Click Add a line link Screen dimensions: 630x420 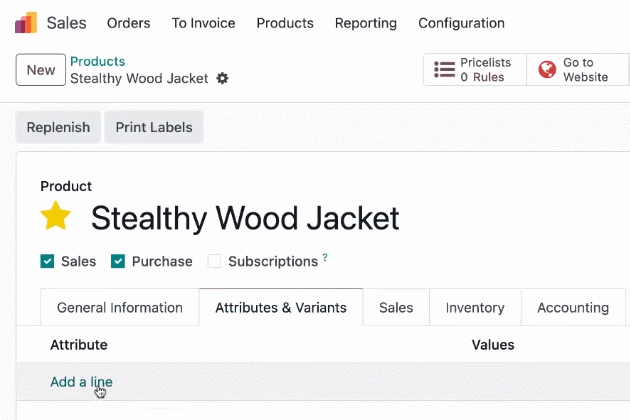click(x=81, y=382)
